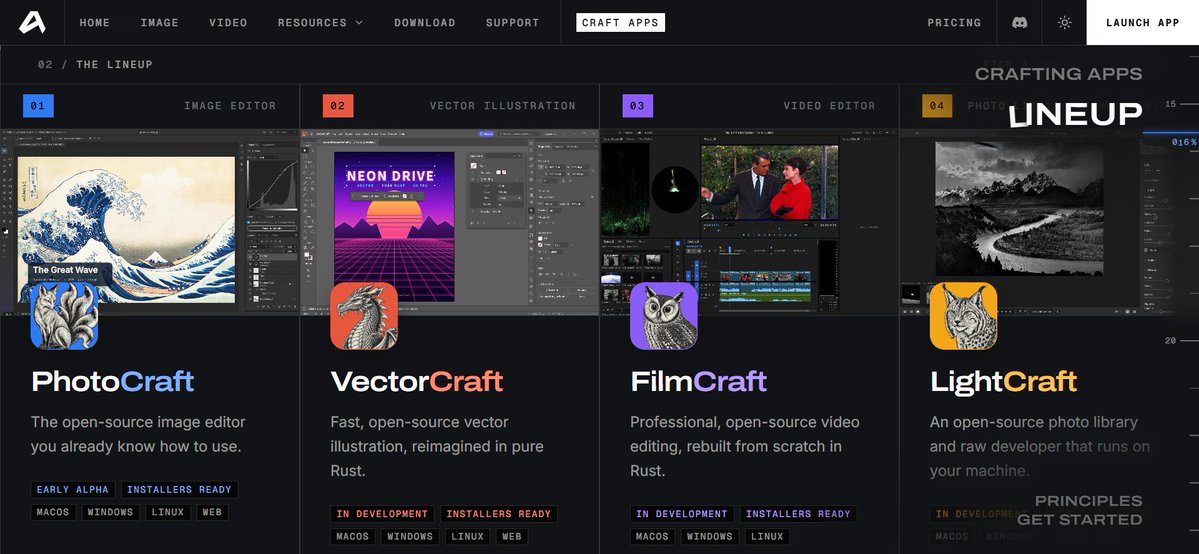Click the 02 / The Lineup breadcrumb

click(96, 64)
